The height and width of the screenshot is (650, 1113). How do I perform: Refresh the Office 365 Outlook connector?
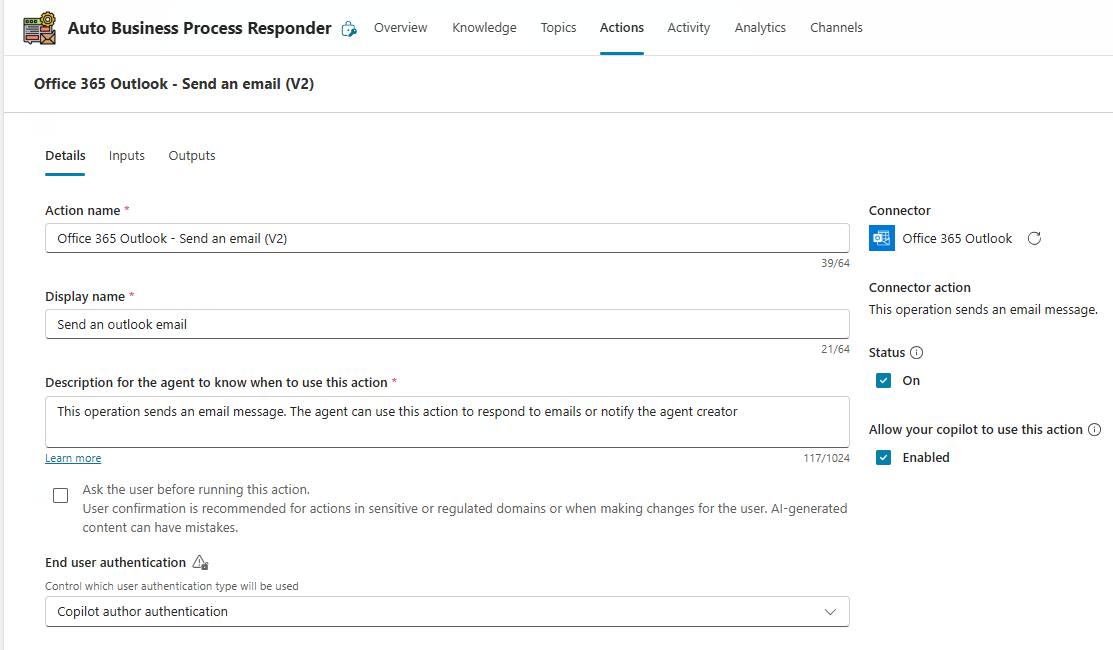pos(1034,238)
